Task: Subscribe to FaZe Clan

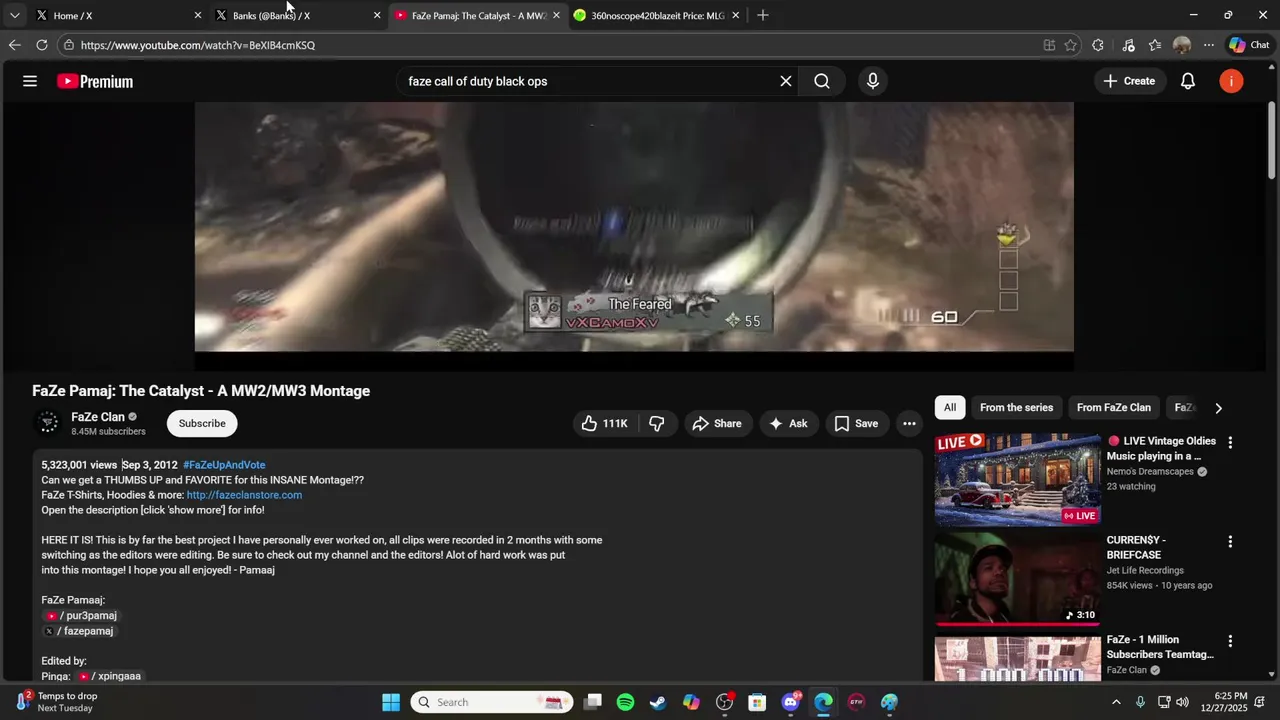Action: click(202, 423)
